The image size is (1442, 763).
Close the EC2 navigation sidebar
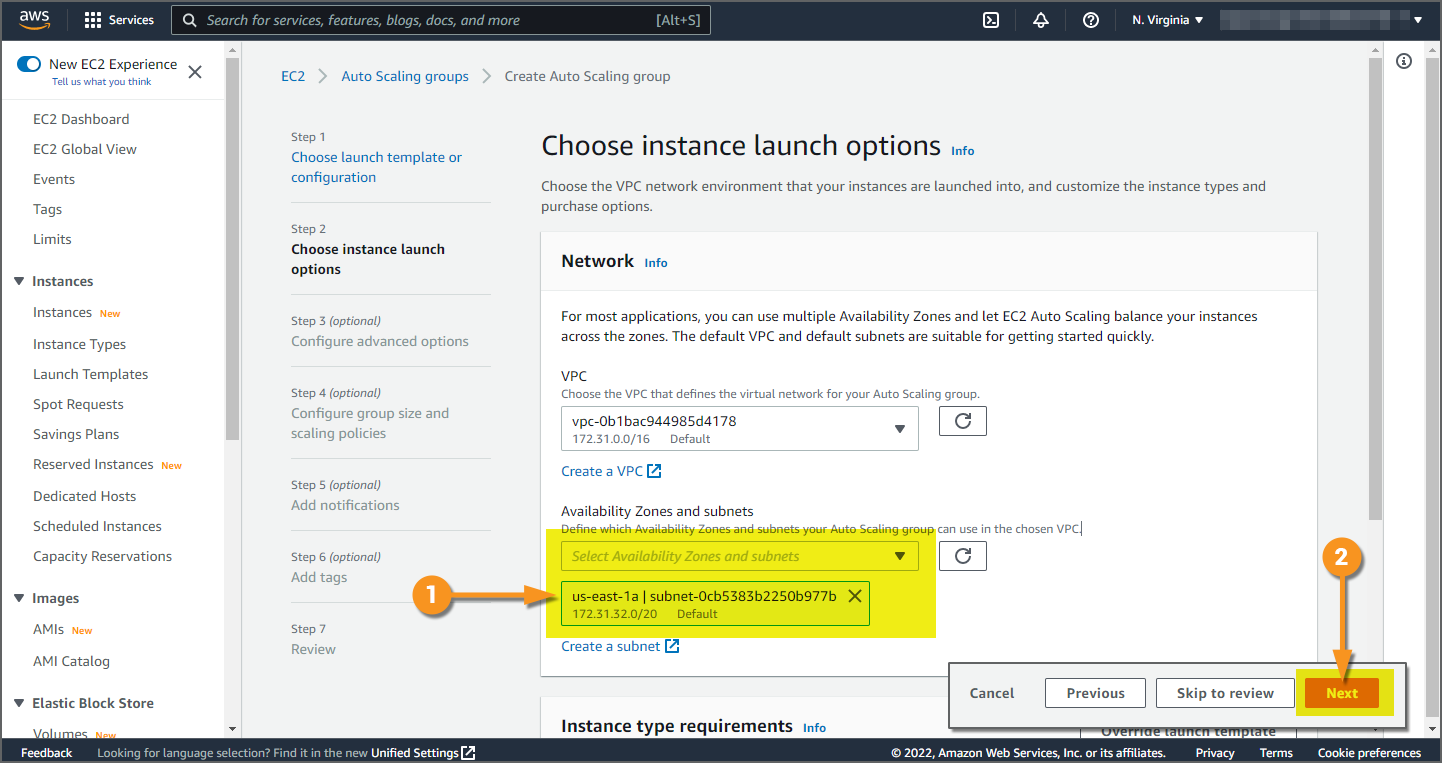[195, 72]
